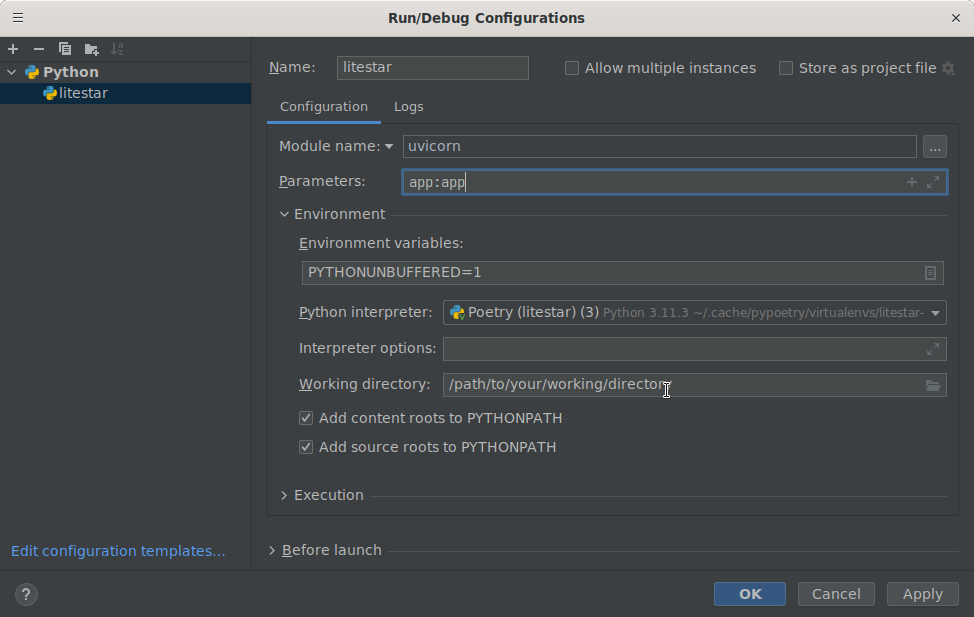Image resolution: width=974 pixels, height=617 pixels.
Task: Open the environment variables list editor
Action: tap(931, 272)
